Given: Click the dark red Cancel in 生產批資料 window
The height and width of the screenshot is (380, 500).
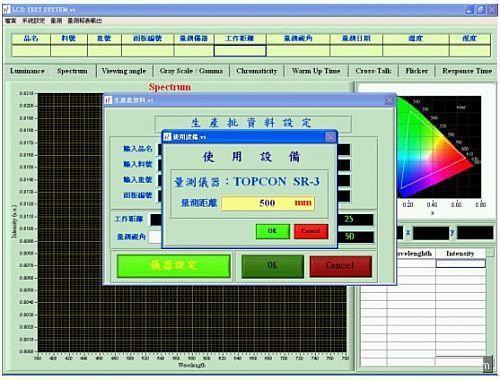Looking at the screenshot, I should 340,266.
